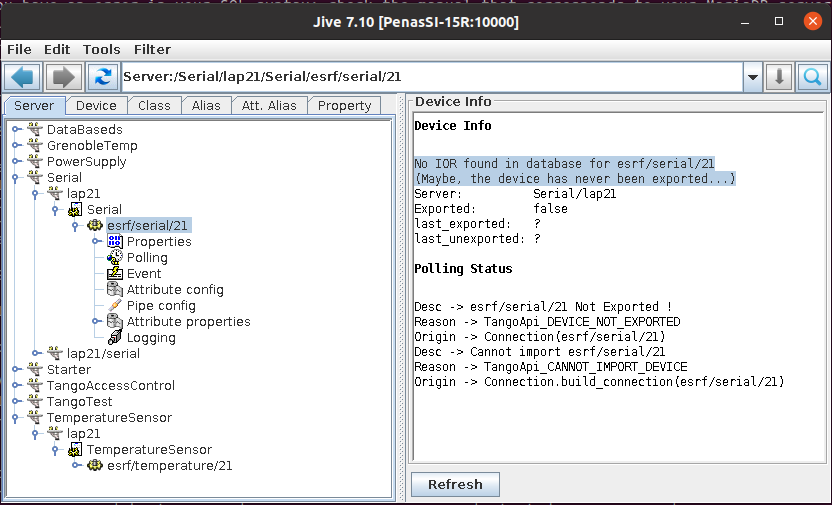Click the Polling clock icon
Screen dimensions: 832x505
coord(115,257)
